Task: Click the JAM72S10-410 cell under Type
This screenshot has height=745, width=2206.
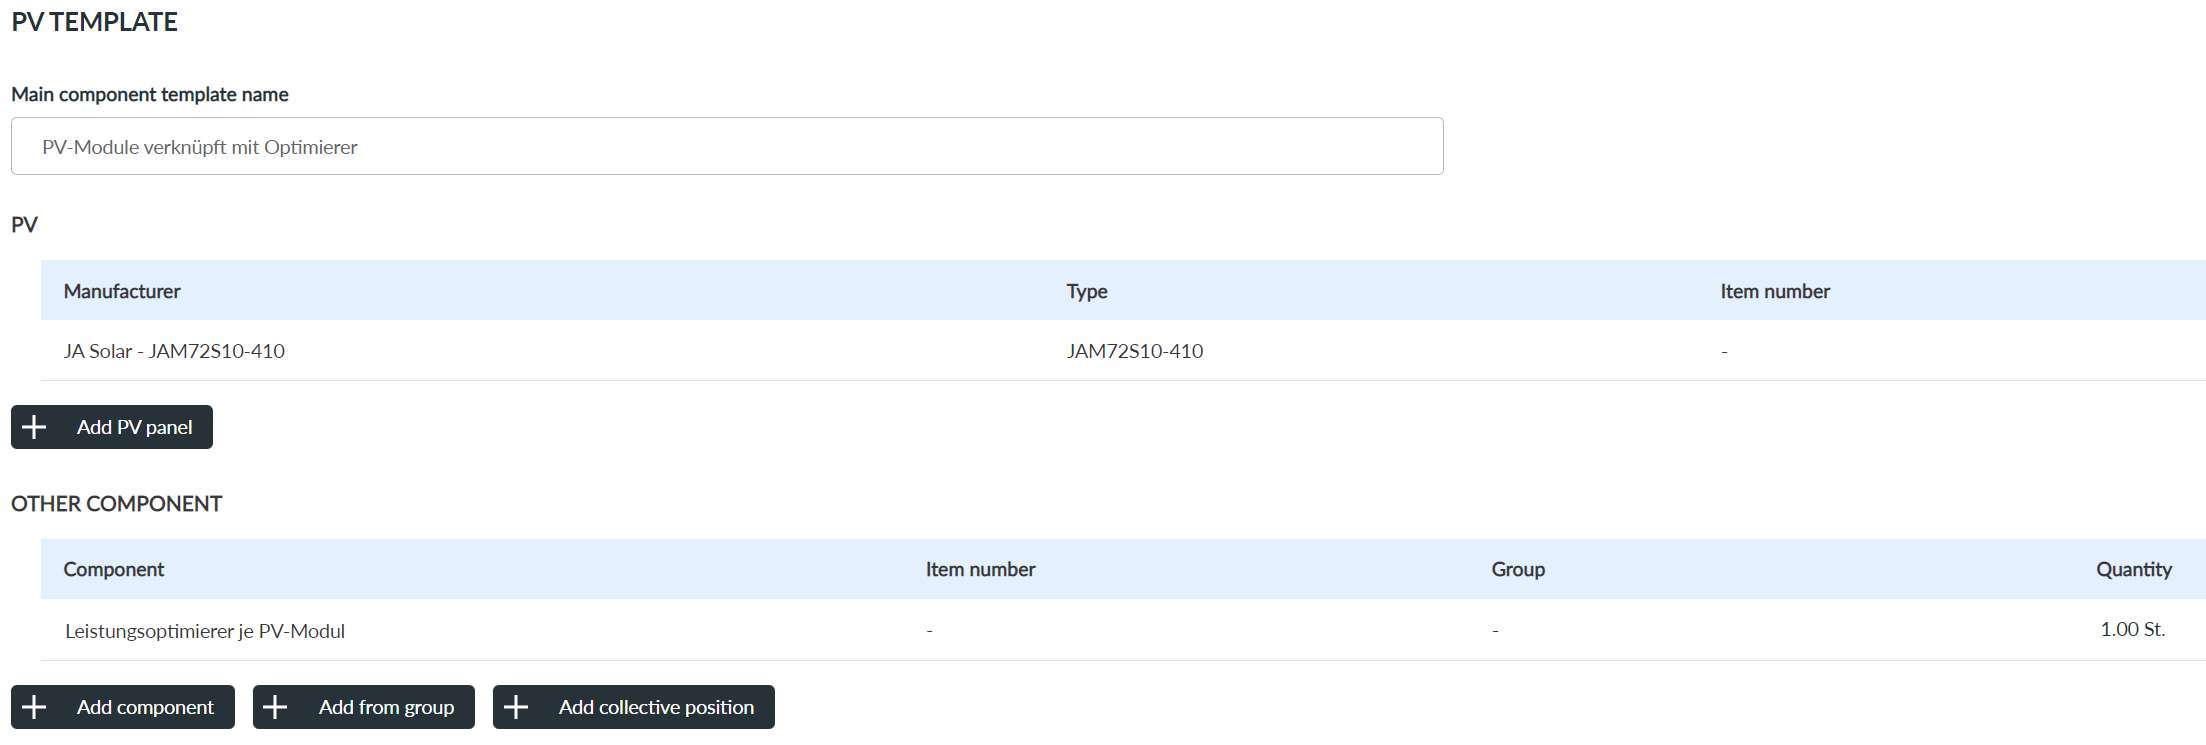Action: (x=1134, y=351)
